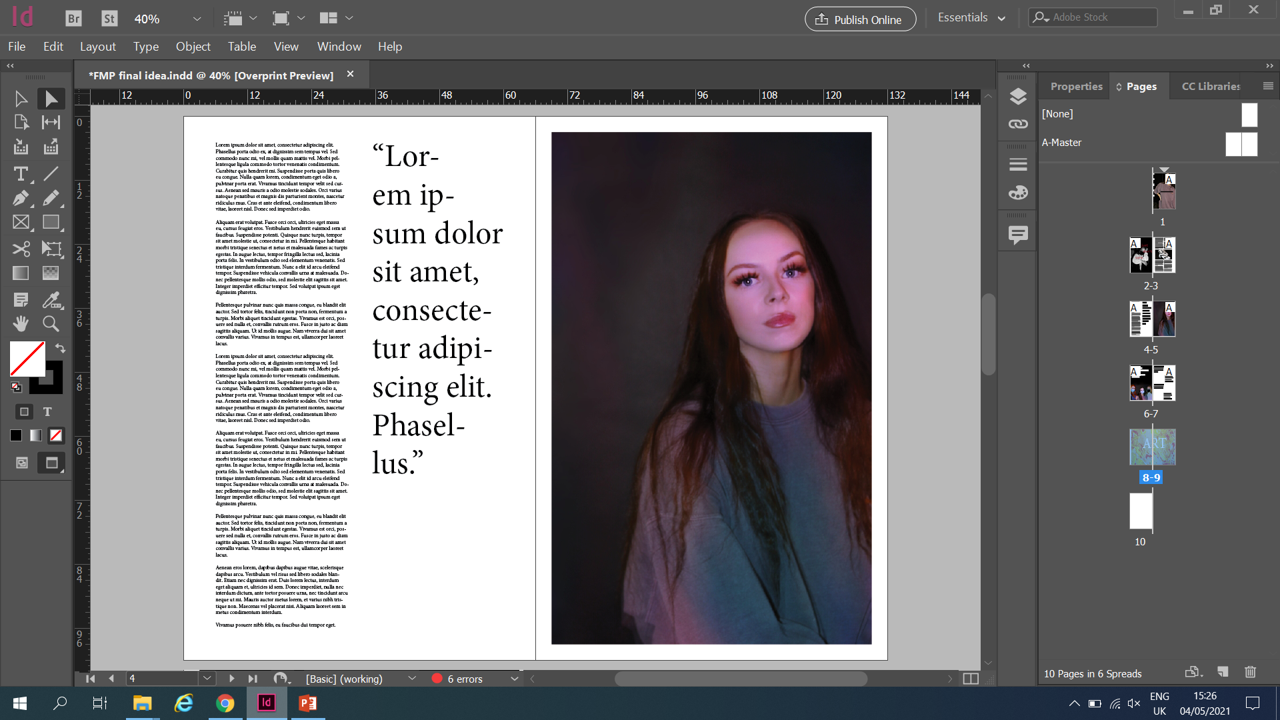Open the Color palette panel icon
1280x720 pixels.
point(1018,192)
